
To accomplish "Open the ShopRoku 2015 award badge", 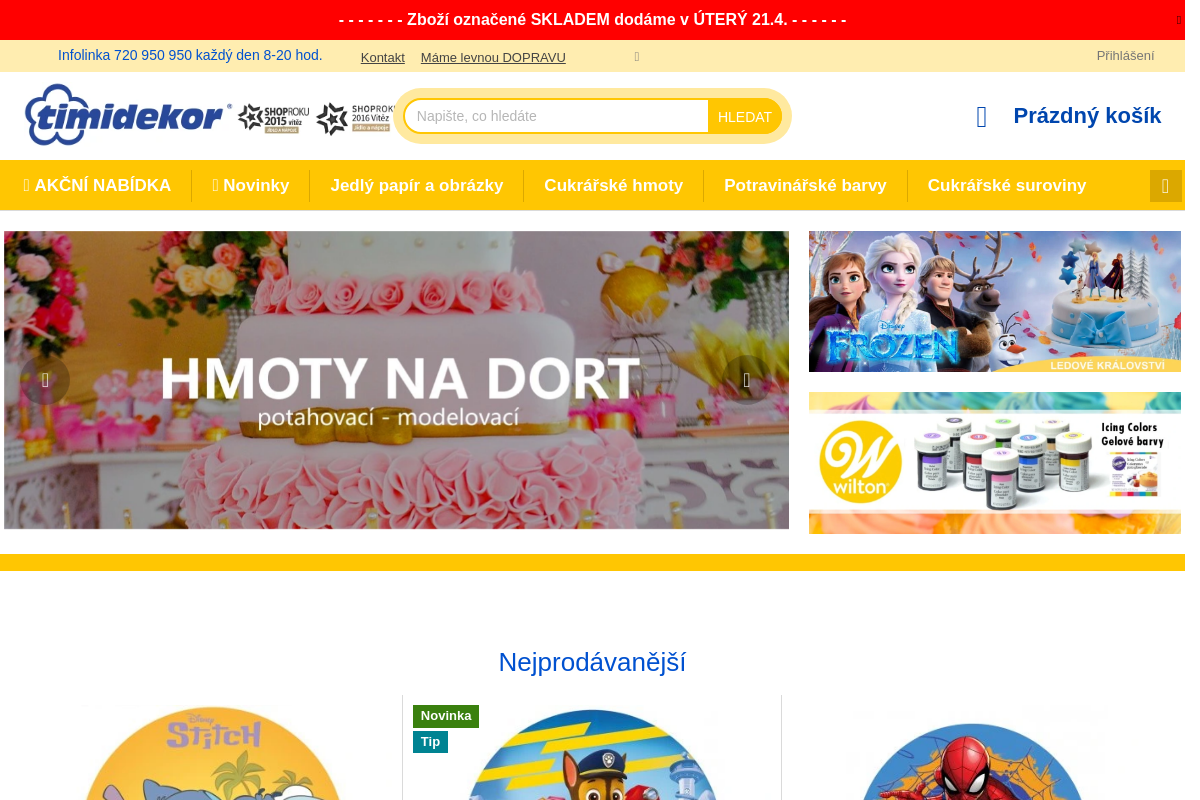I will point(274,118).
